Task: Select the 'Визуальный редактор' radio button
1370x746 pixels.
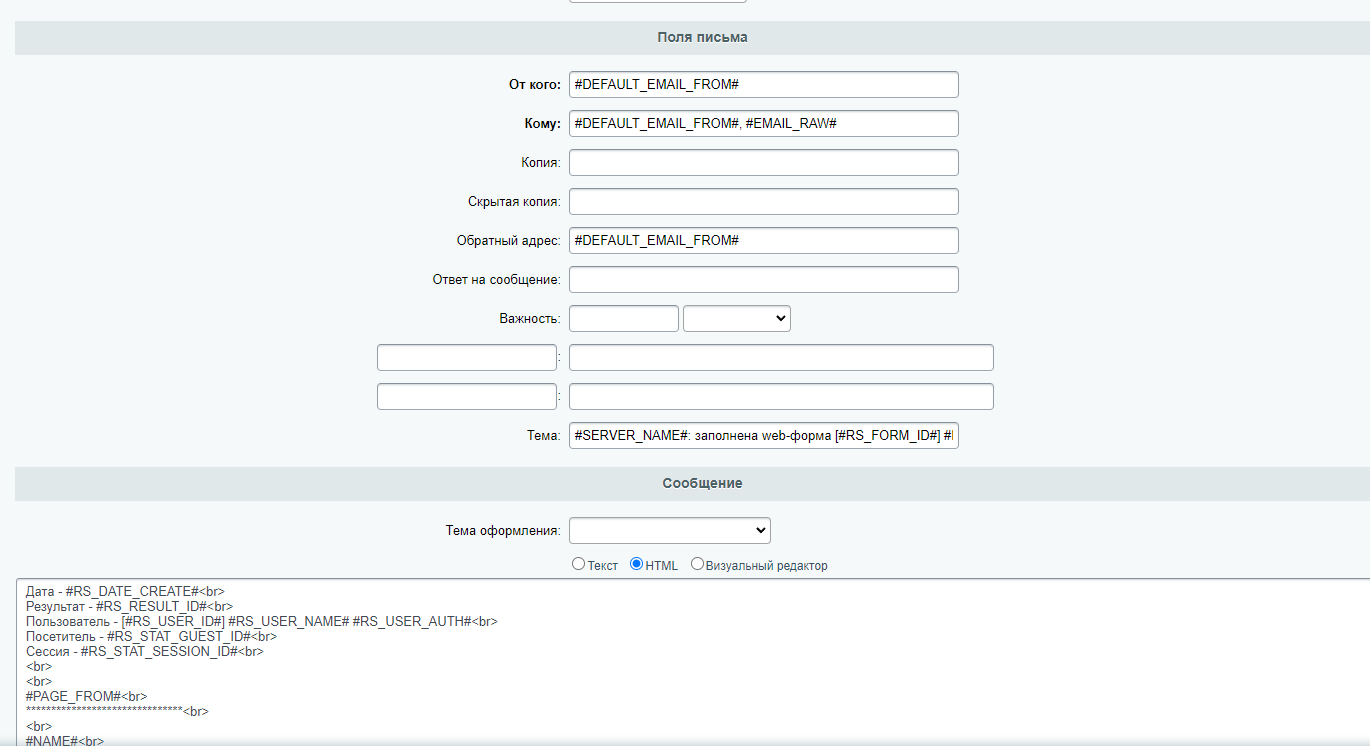Action: (x=697, y=564)
